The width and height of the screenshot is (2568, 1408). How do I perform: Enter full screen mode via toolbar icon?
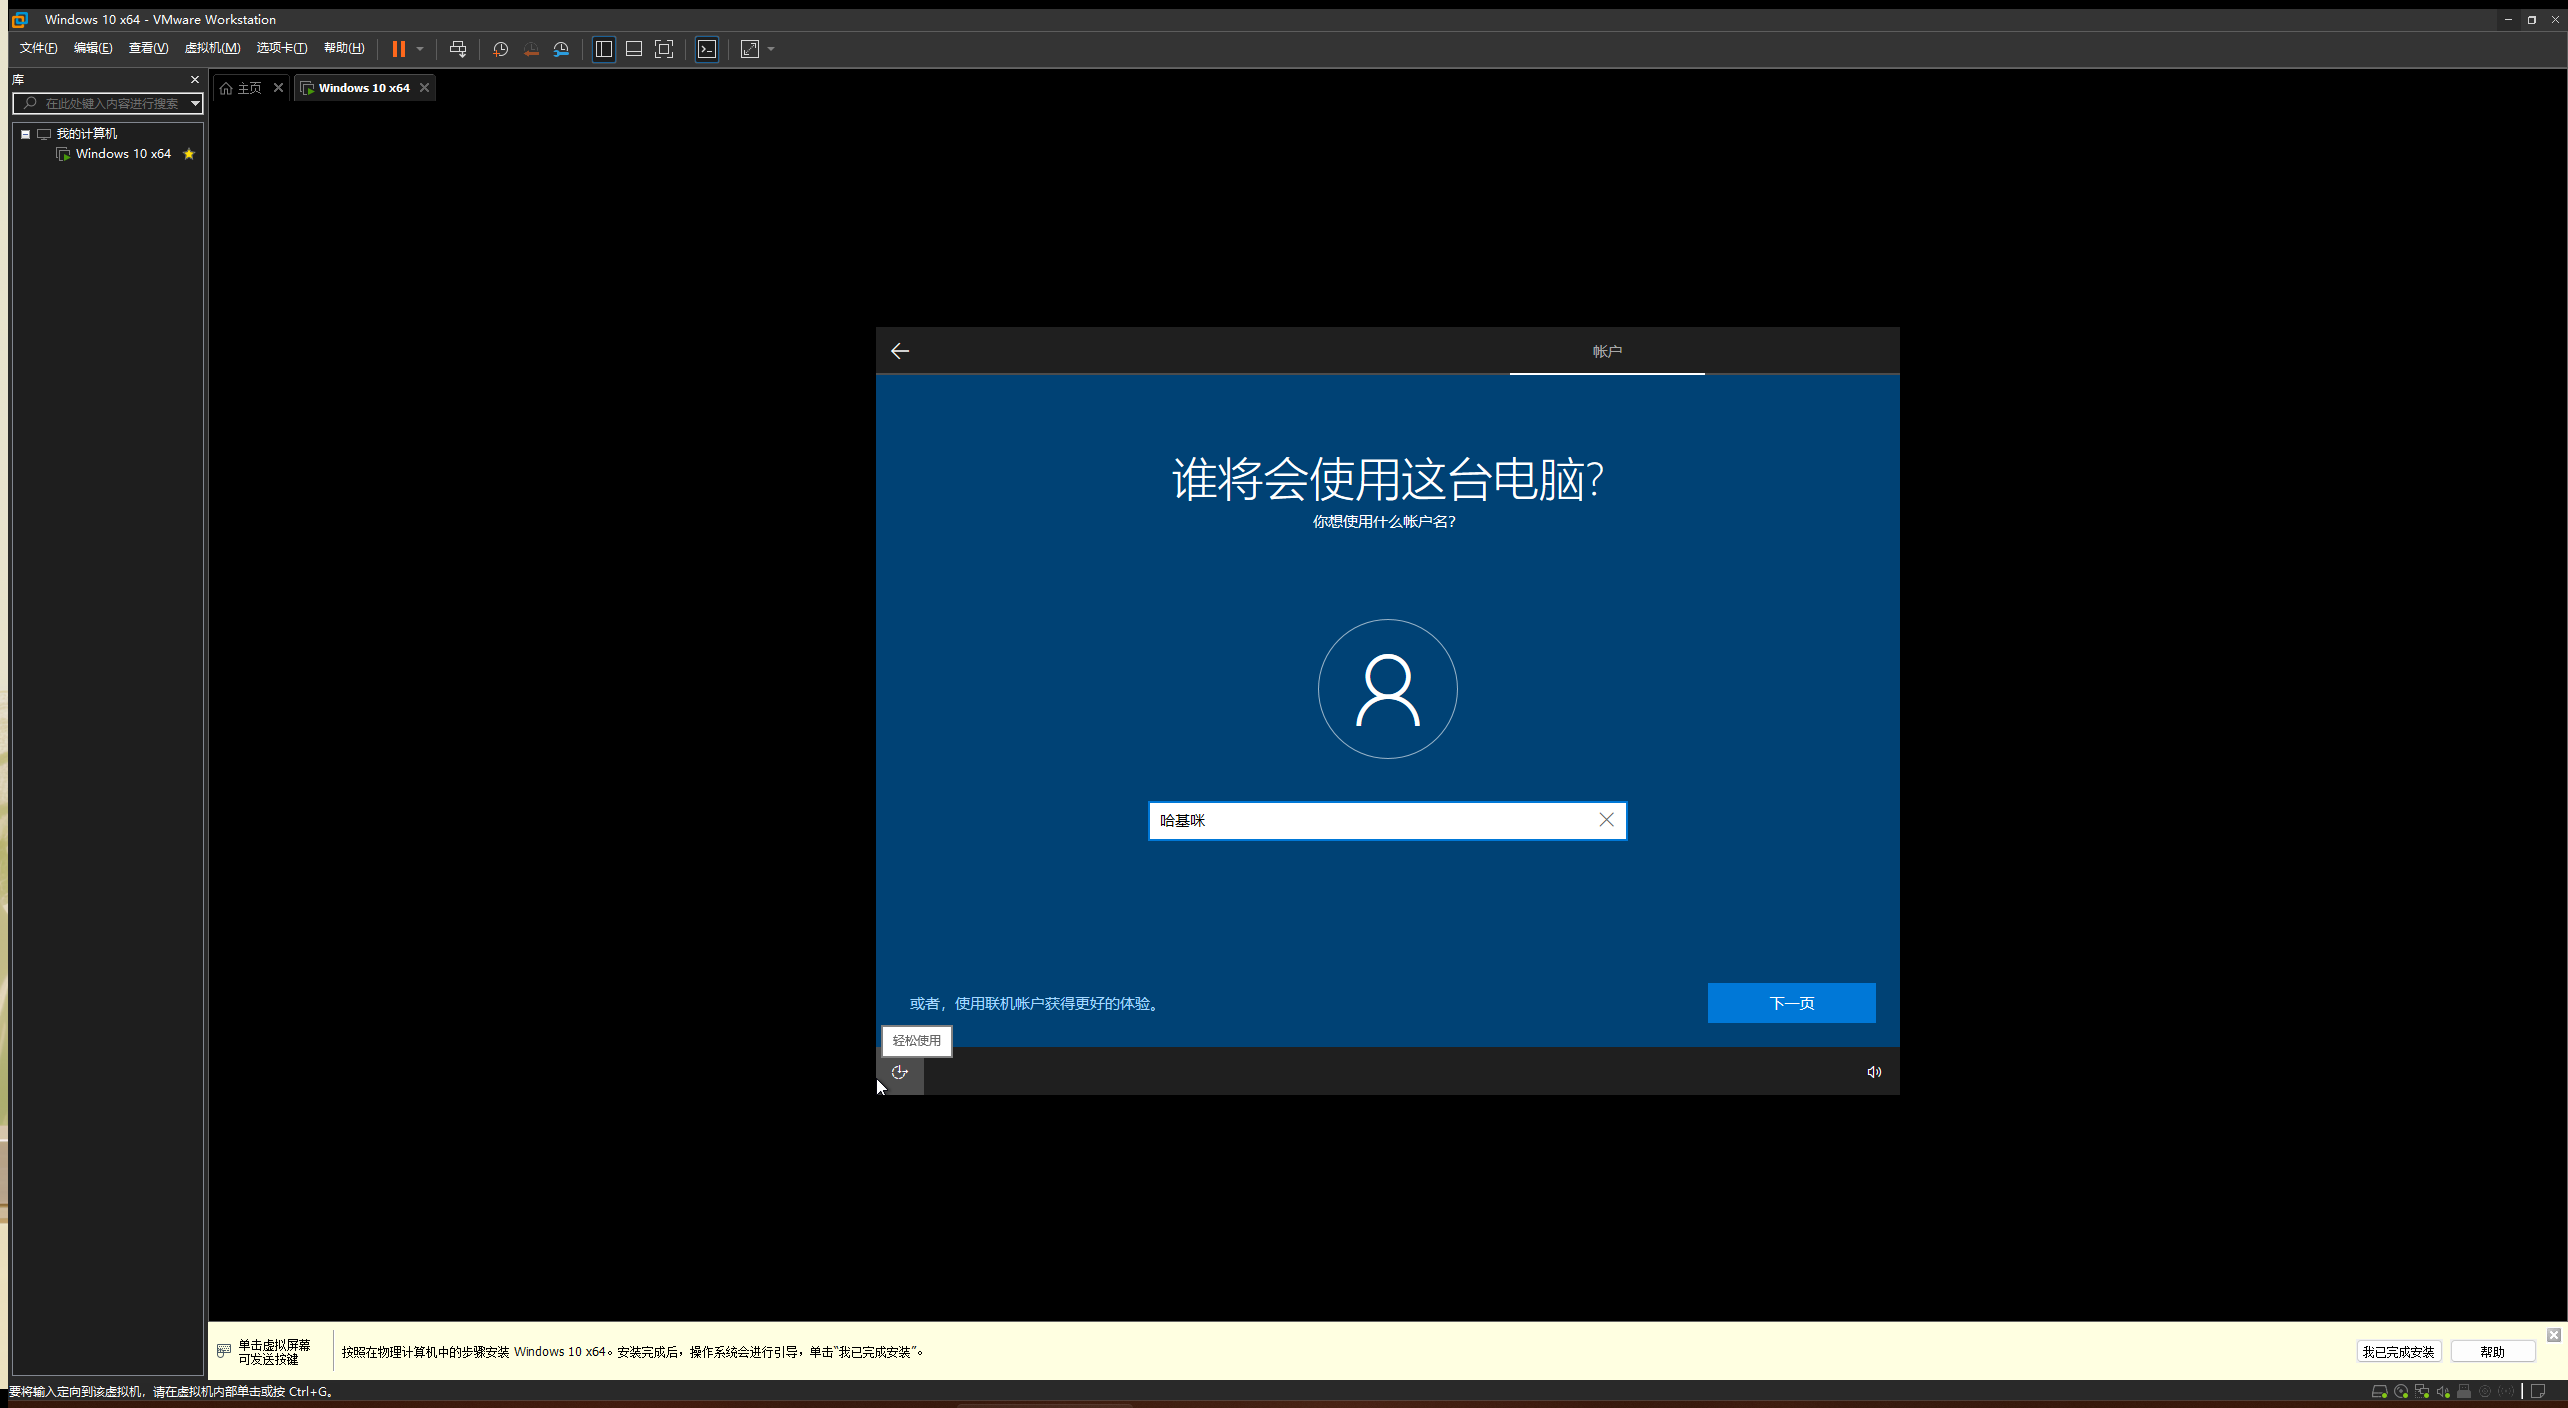(x=663, y=48)
